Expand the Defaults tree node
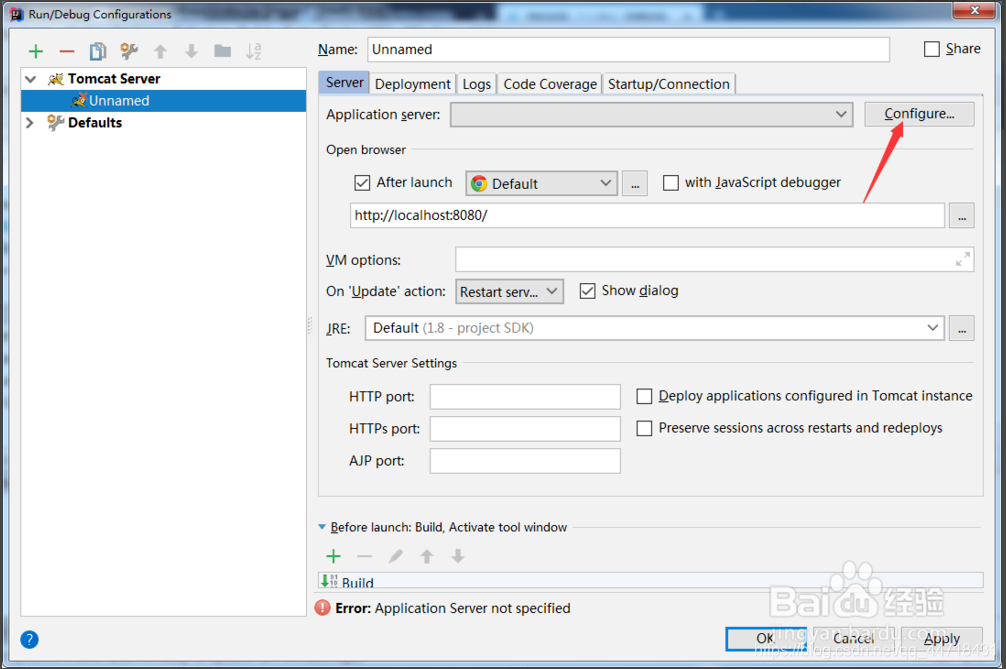The height and width of the screenshot is (669, 1006). (30, 123)
